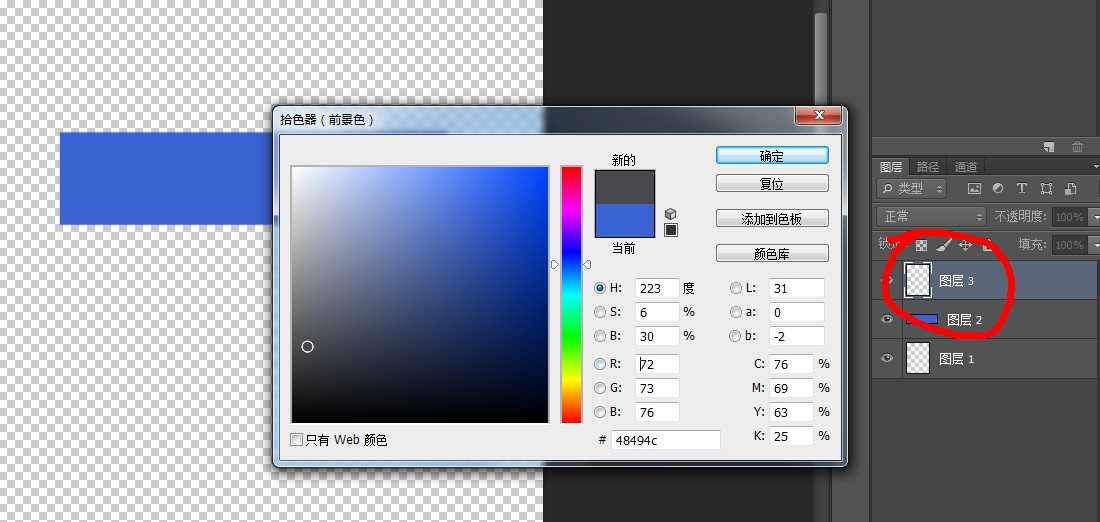This screenshot has width=1100, height=522.
Task: Switch to the 路径 tab
Action: click(927, 167)
